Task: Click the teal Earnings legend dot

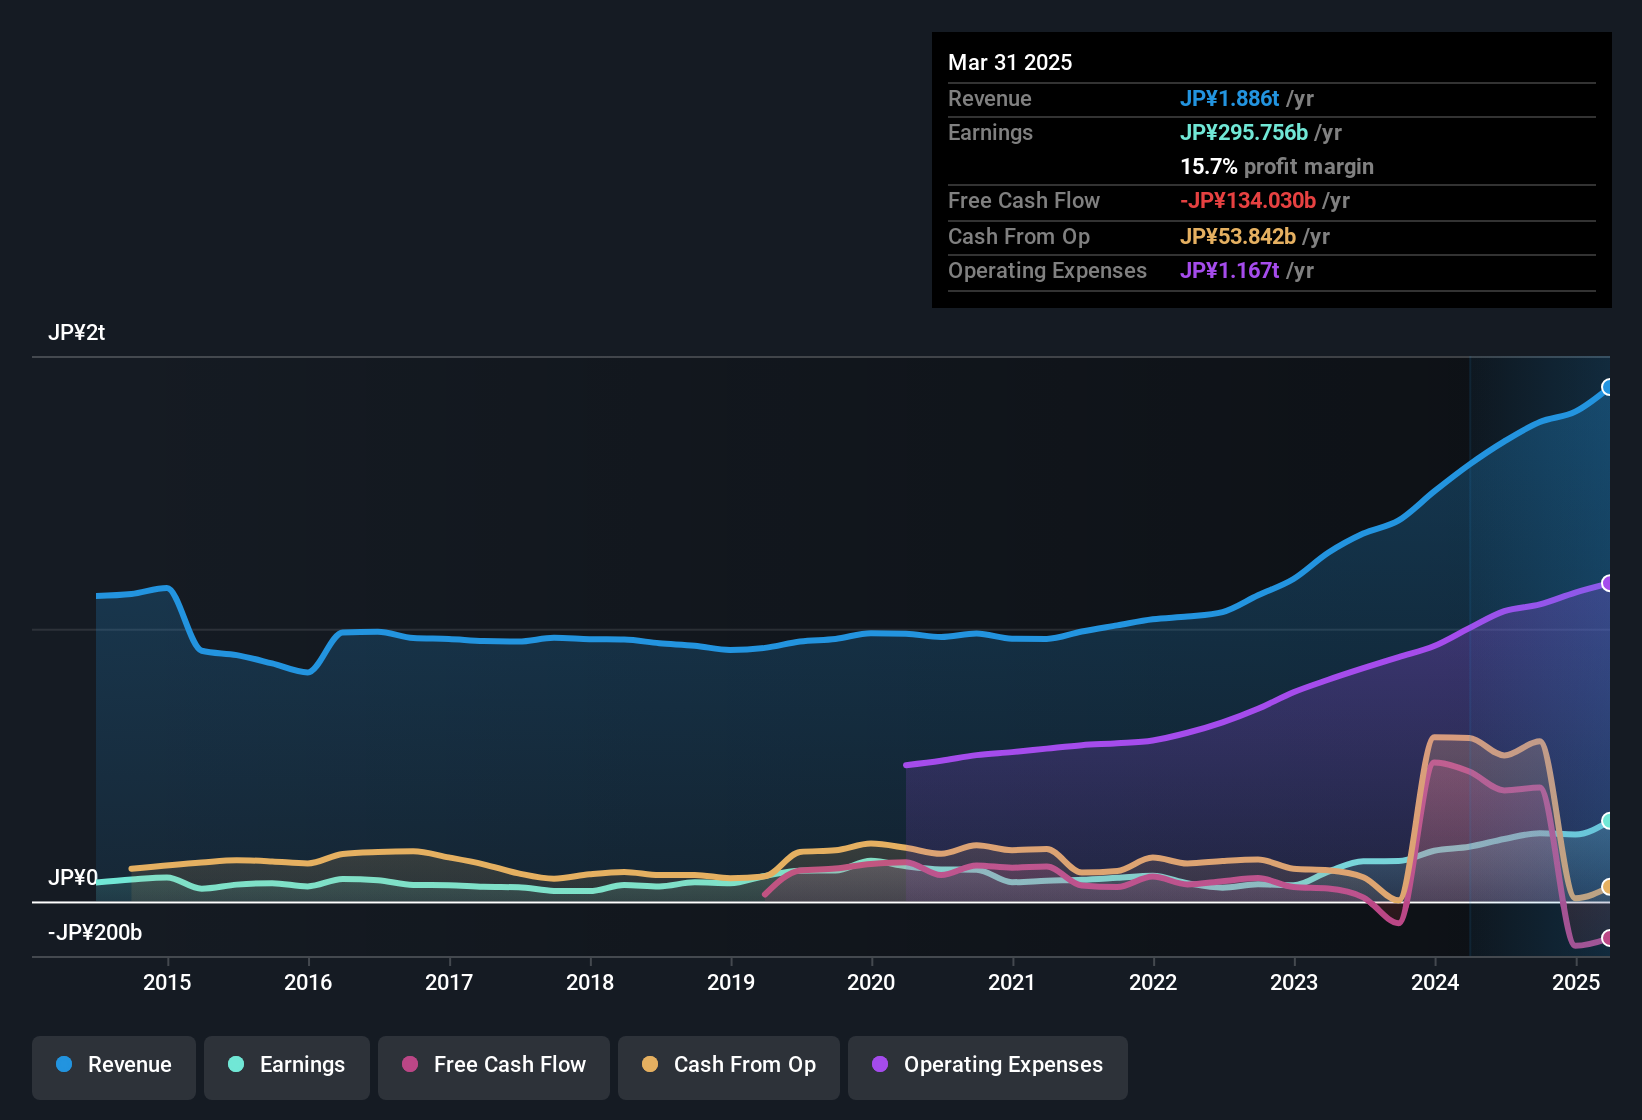Action: [236, 1065]
